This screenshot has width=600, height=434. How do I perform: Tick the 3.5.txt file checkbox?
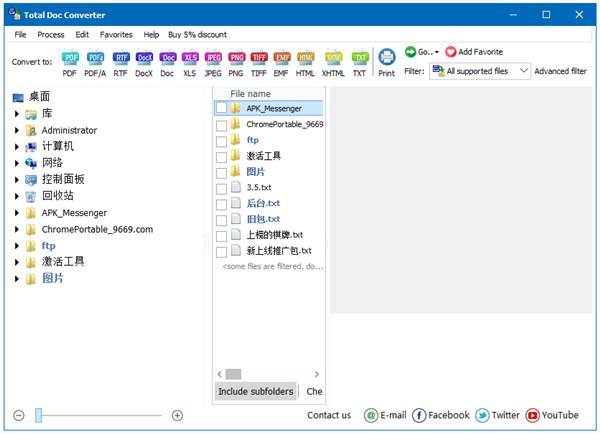tap(222, 189)
